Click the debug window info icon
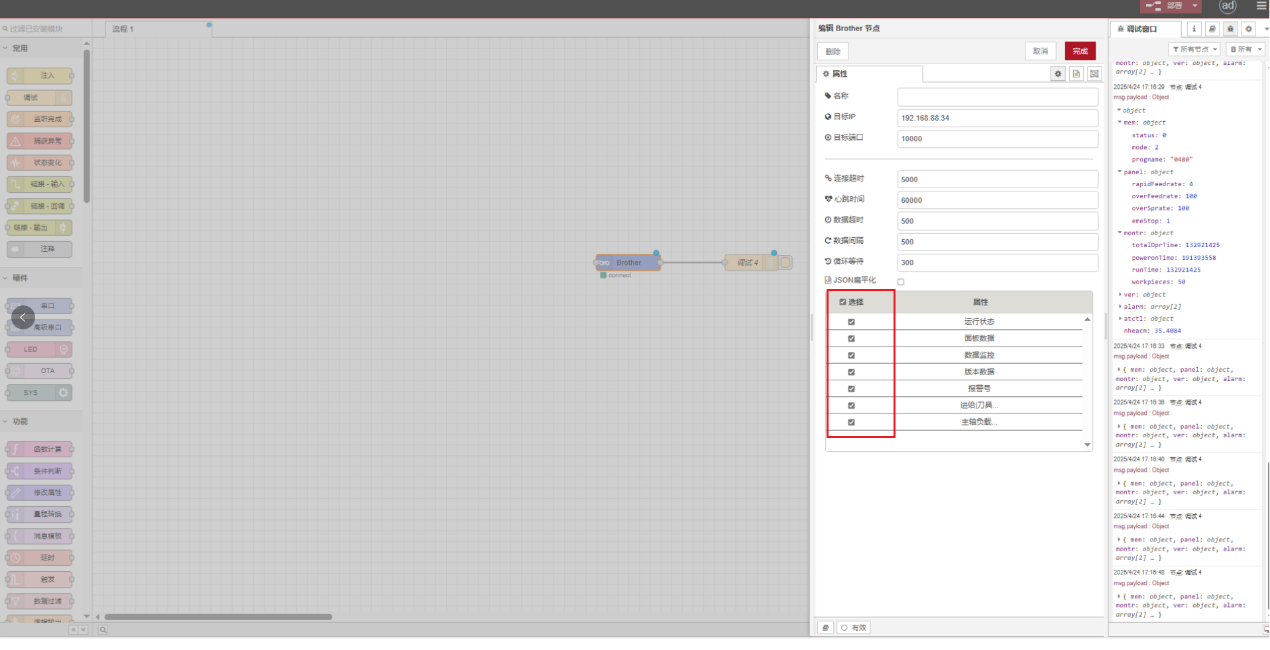 [1194, 29]
